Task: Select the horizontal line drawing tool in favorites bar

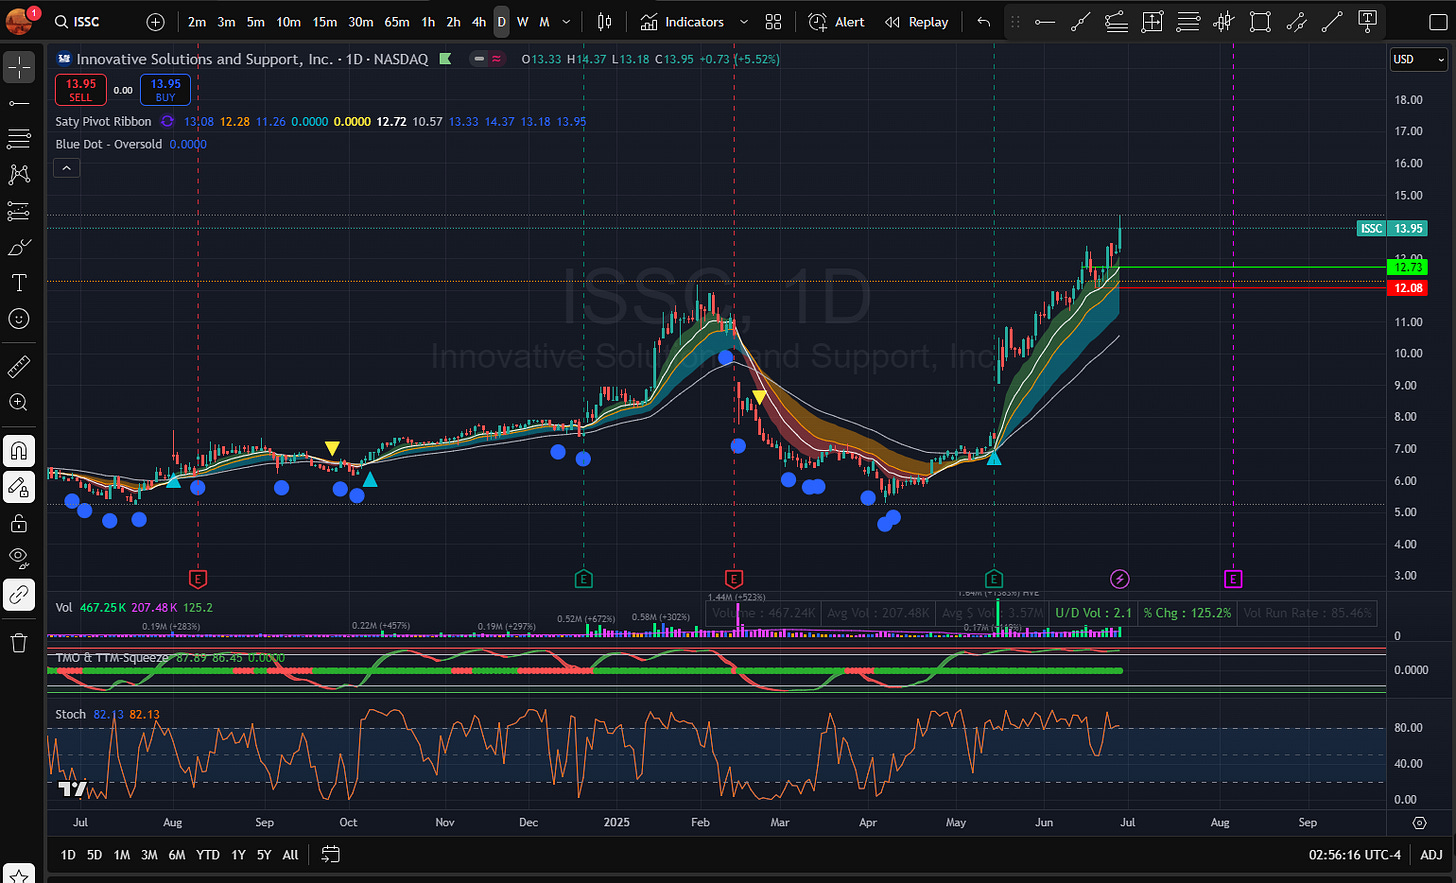Action: click(1045, 22)
